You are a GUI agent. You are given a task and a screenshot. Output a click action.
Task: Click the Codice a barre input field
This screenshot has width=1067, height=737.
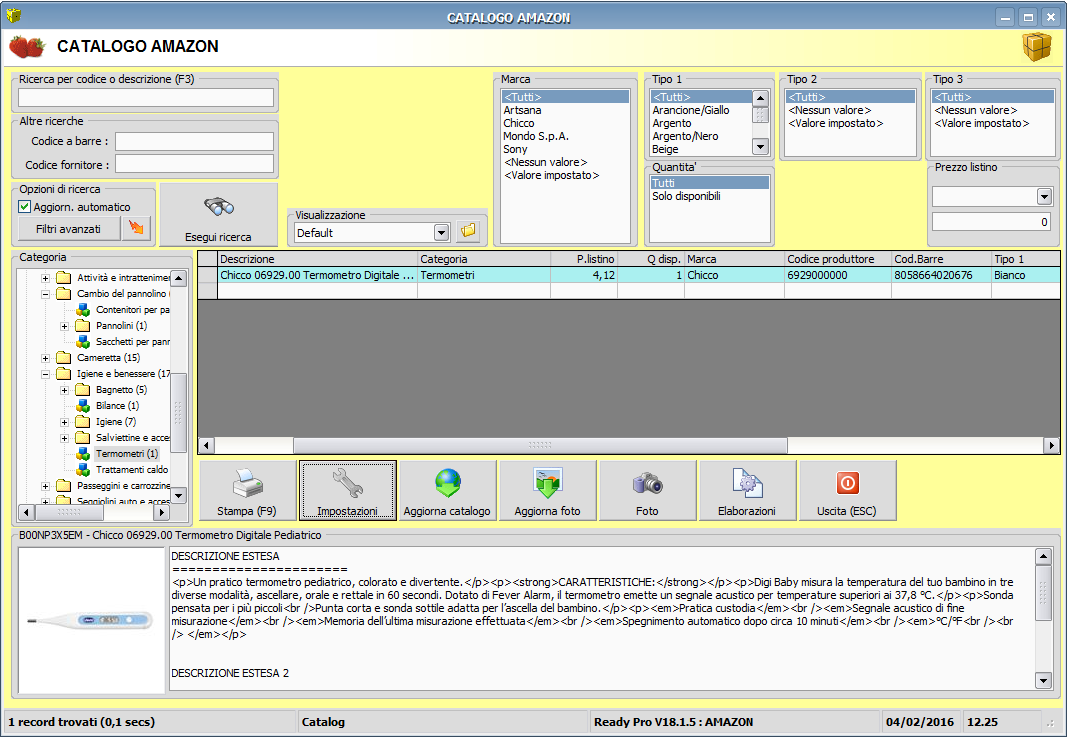[x=194, y=141]
